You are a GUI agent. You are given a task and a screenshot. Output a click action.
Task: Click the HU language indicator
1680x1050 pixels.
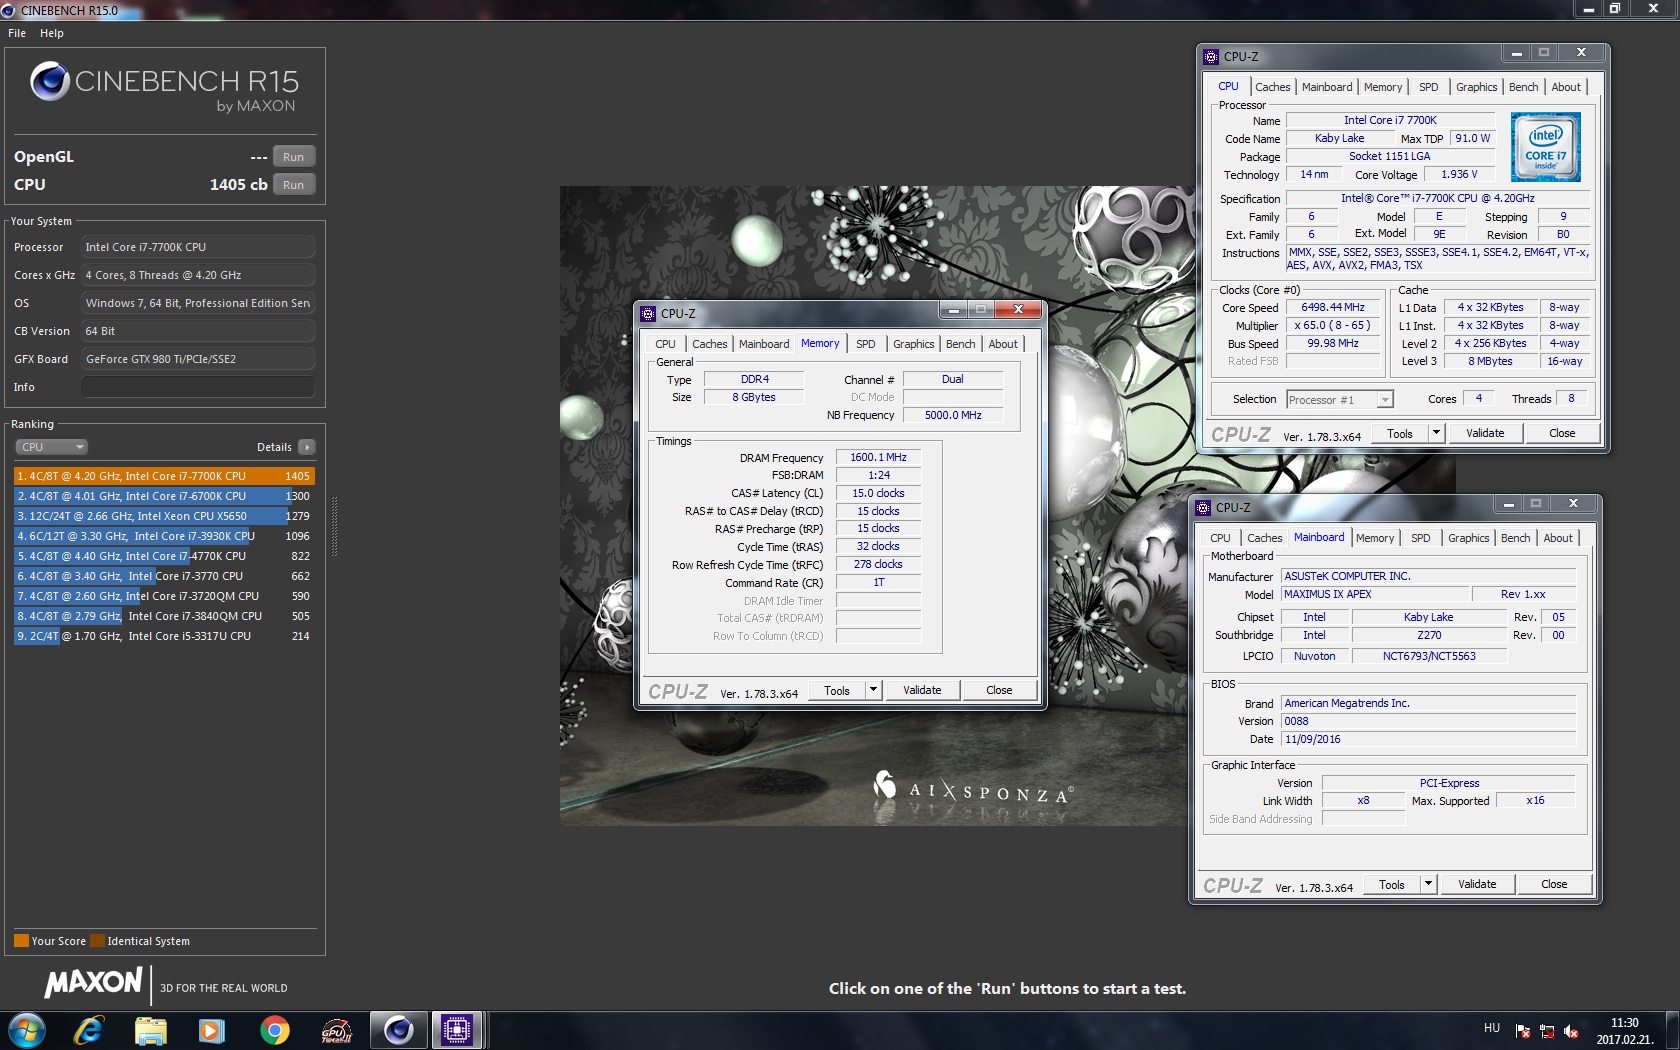pyautogui.click(x=1491, y=1028)
